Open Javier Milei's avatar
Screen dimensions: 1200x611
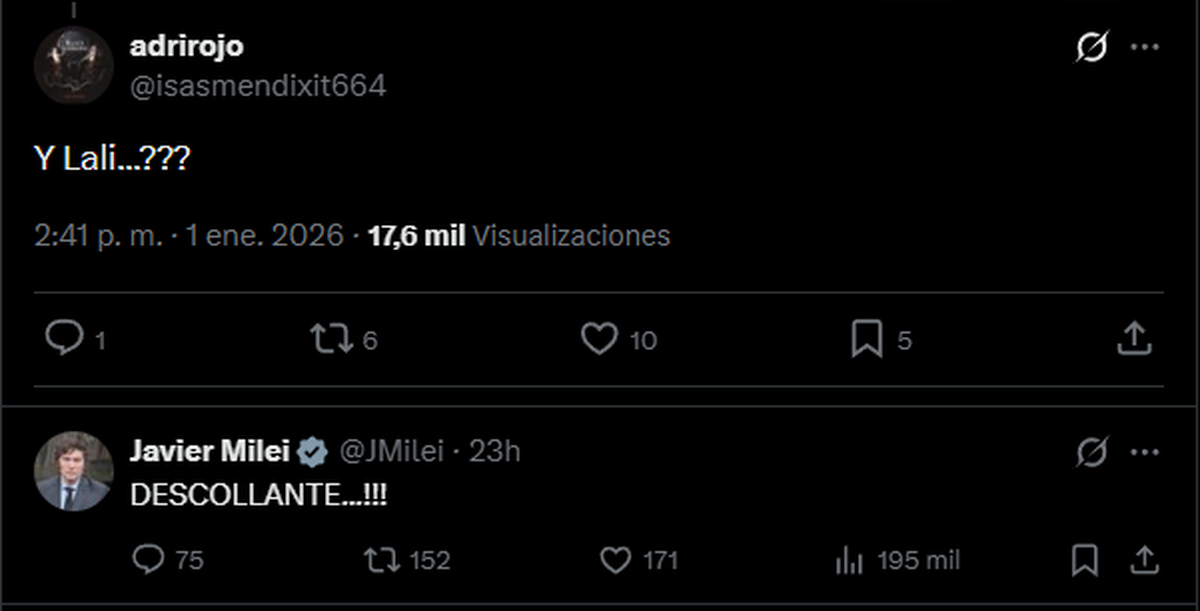(73, 472)
